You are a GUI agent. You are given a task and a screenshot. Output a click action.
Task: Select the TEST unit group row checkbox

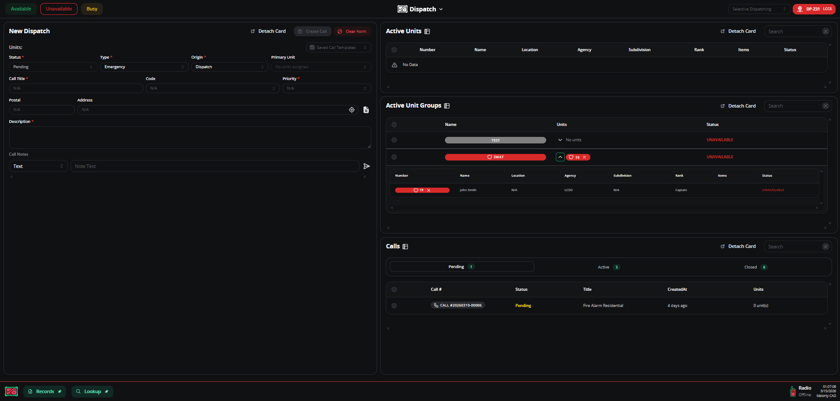(x=394, y=140)
